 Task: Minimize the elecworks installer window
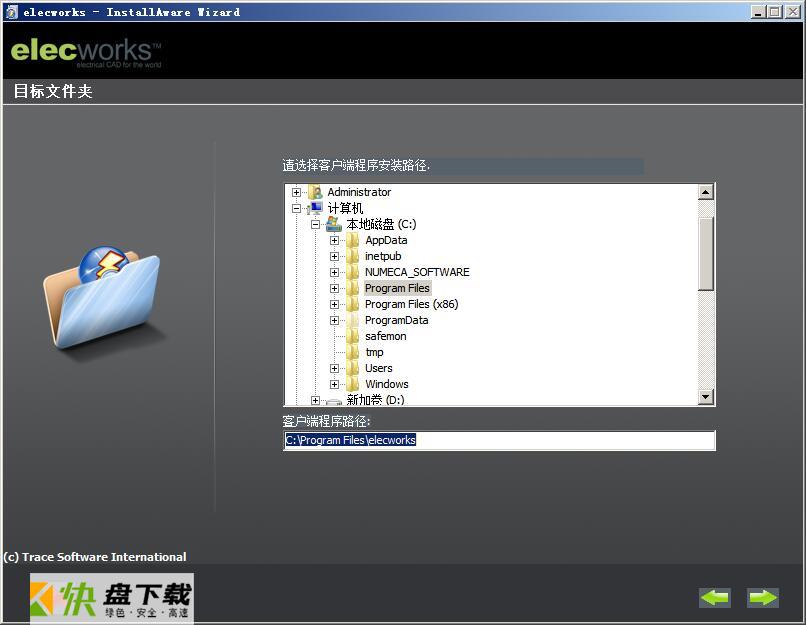[758, 12]
